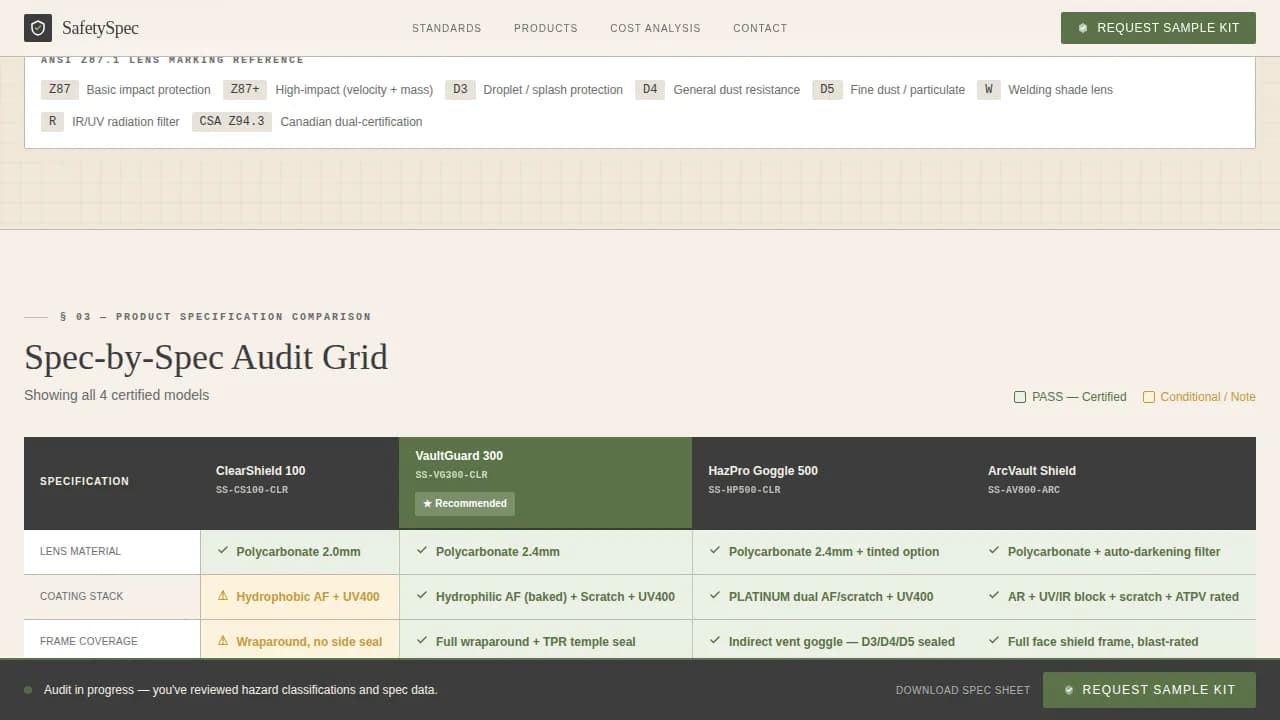Select the CSA Z94.3 marking tag
Screen dimensions: 1280x720
point(232,121)
